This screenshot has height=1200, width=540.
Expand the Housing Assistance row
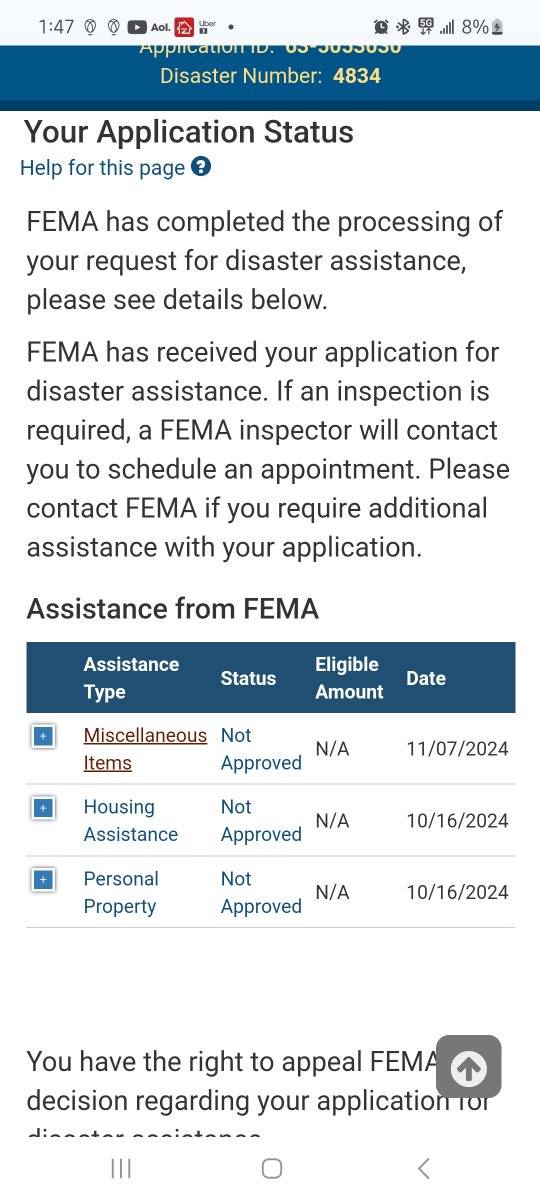pos(43,808)
